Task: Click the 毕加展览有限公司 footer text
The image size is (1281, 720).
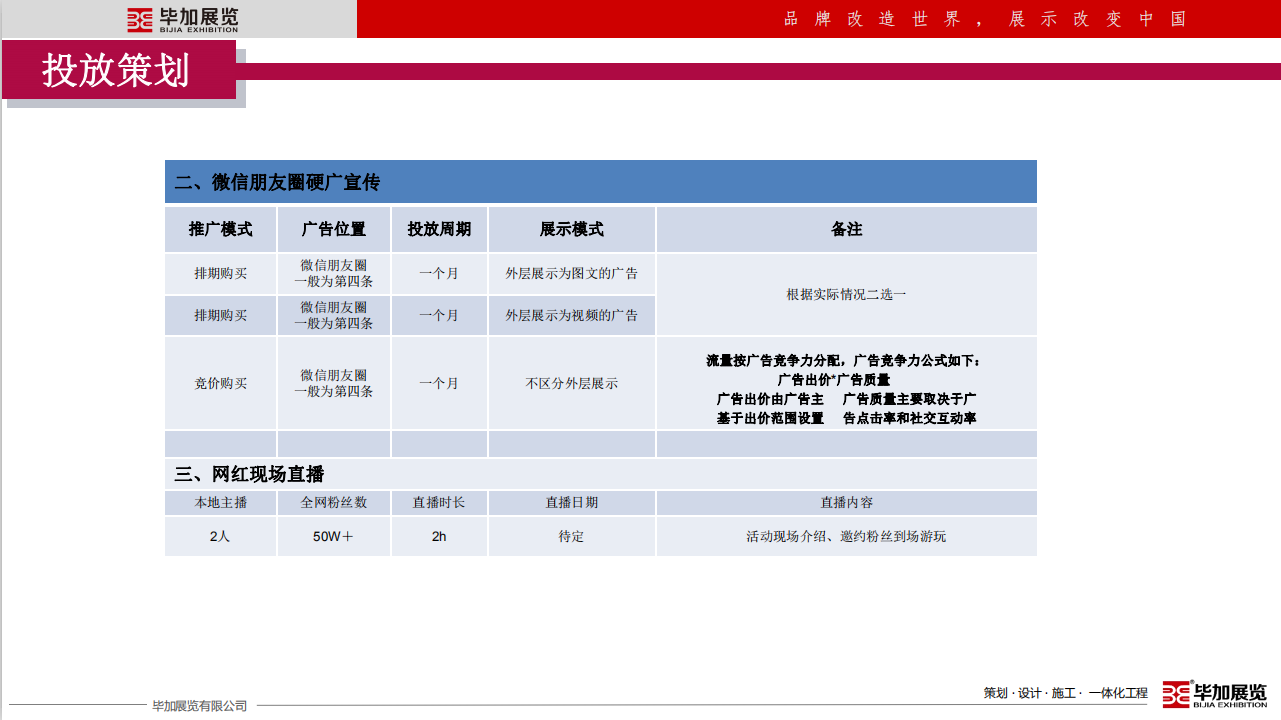Action: (199, 706)
